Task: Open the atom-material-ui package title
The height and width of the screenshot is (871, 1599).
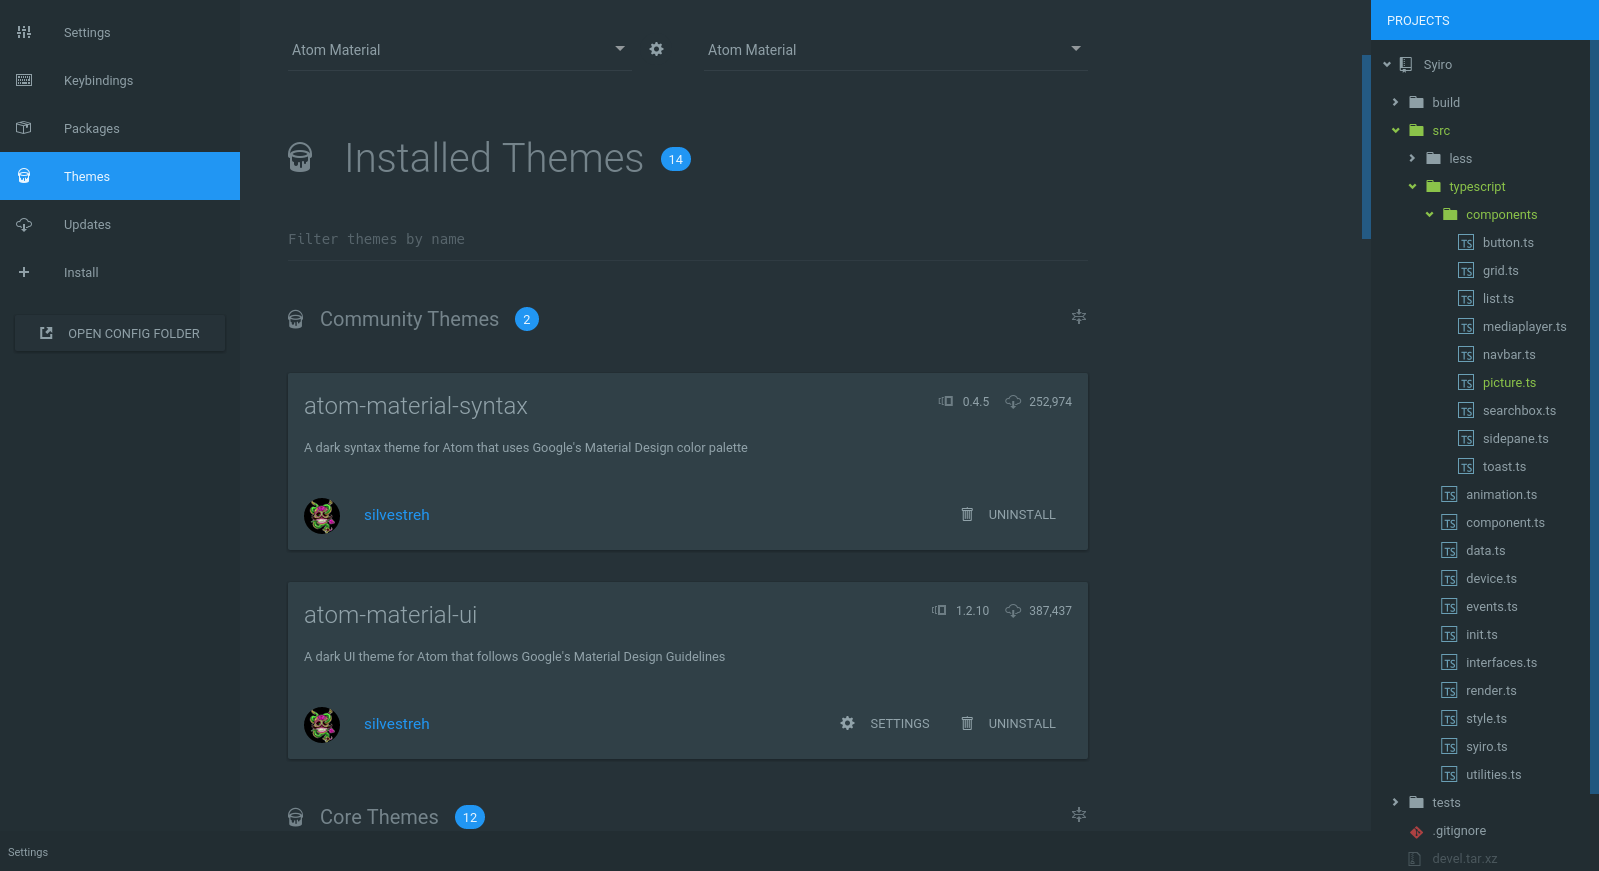Action: (x=390, y=615)
